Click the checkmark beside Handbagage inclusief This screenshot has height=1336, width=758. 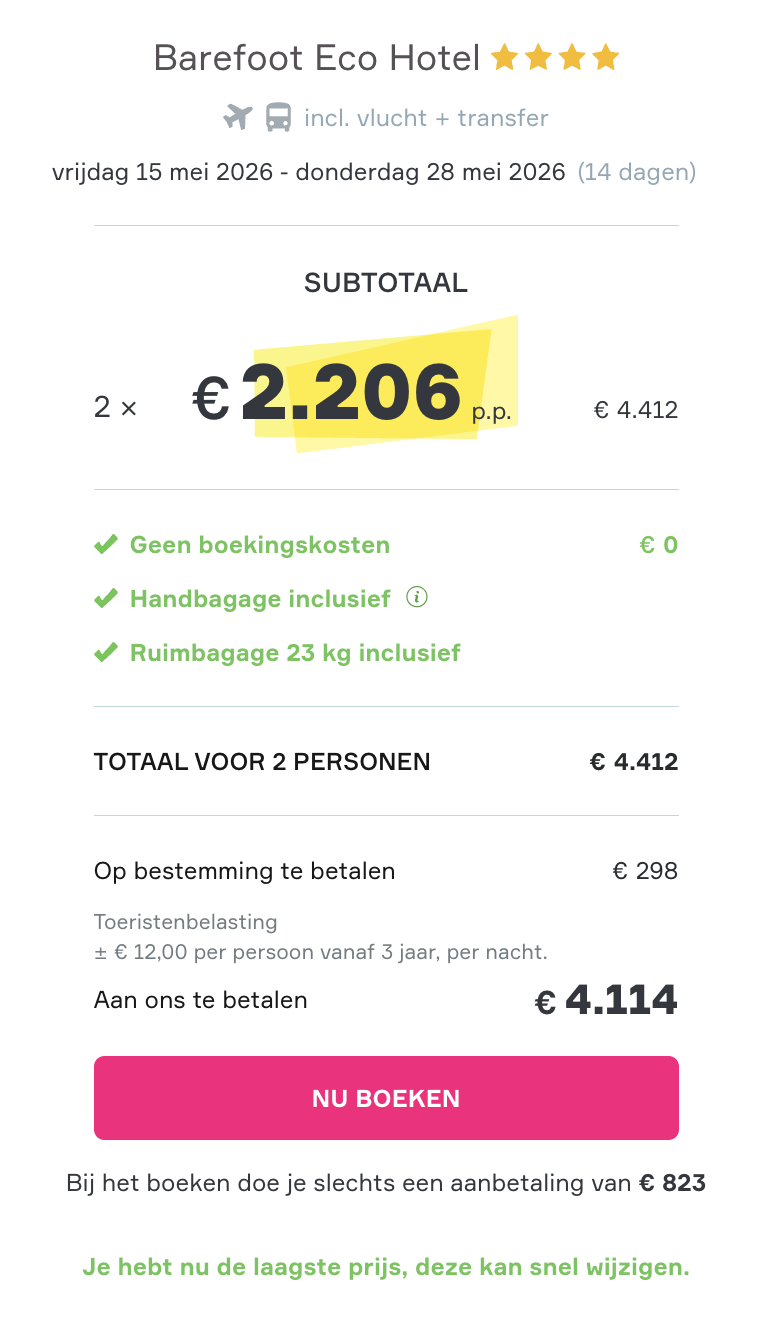(x=105, y=599)
